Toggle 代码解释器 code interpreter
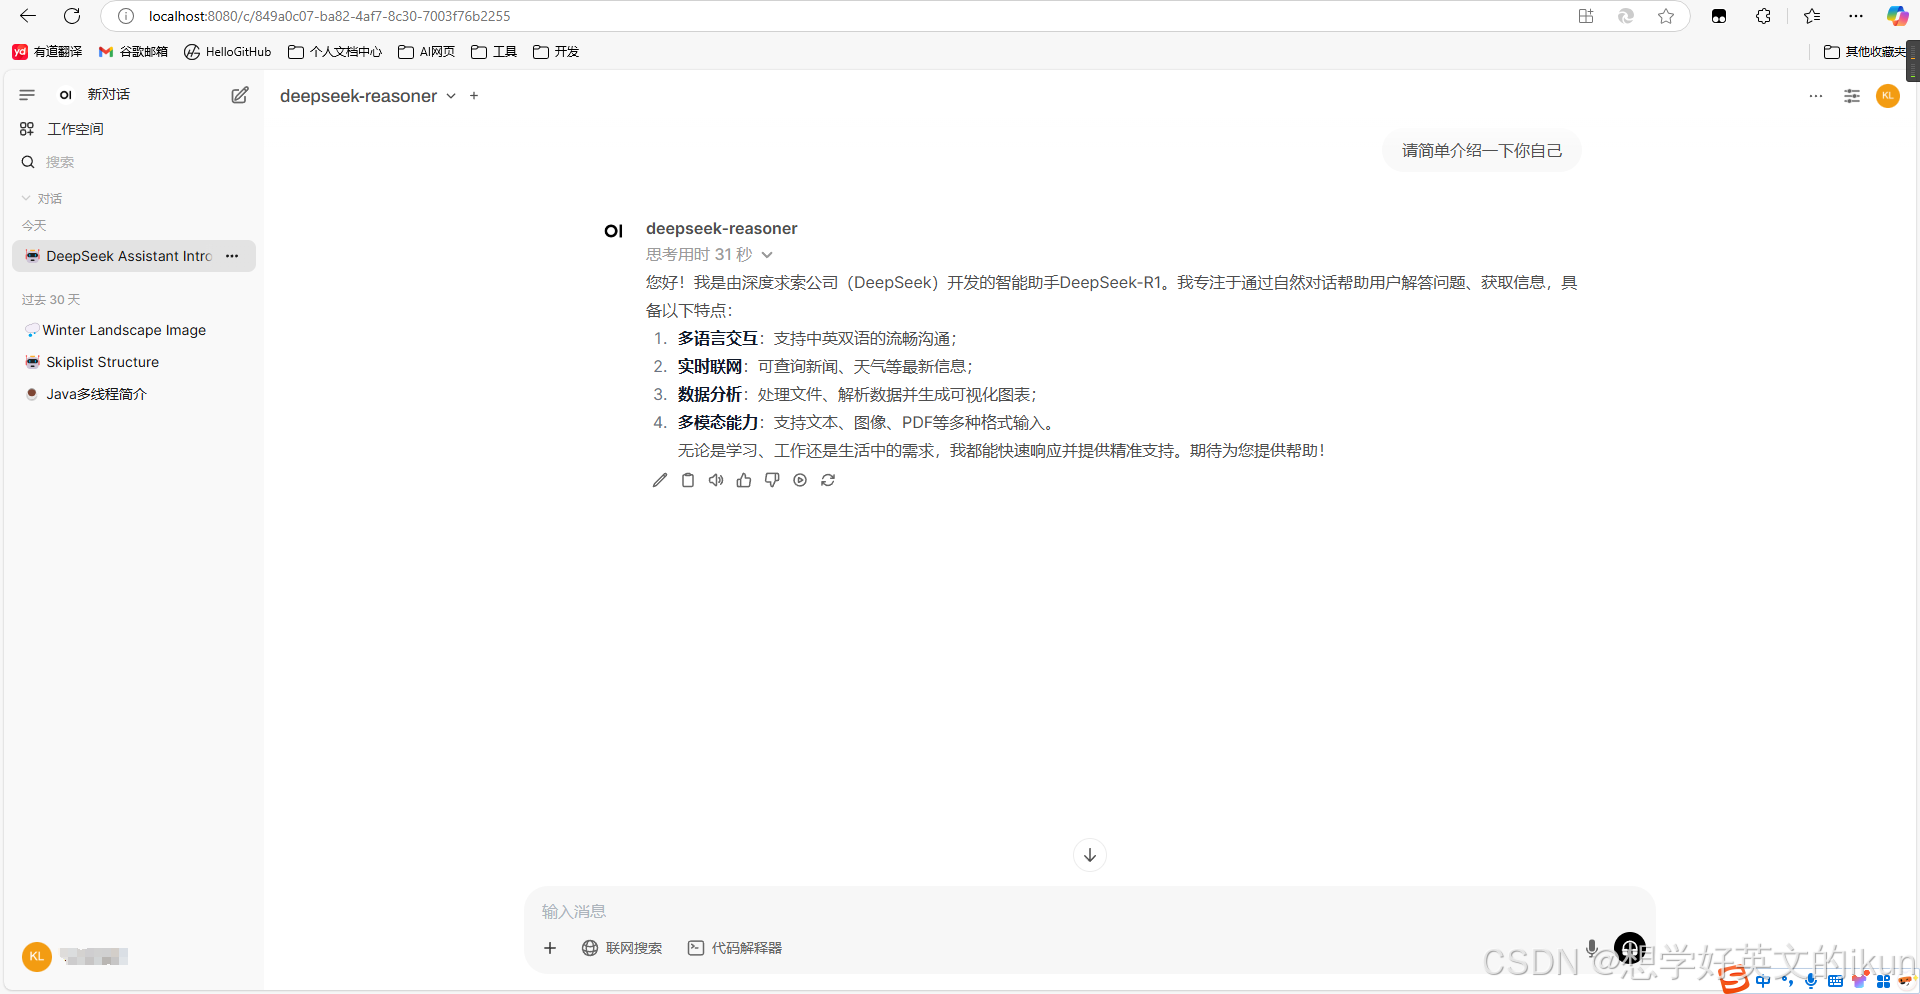Image resolution: width=1920 pixels, height=994 pixels. click(x=735, y=948)
